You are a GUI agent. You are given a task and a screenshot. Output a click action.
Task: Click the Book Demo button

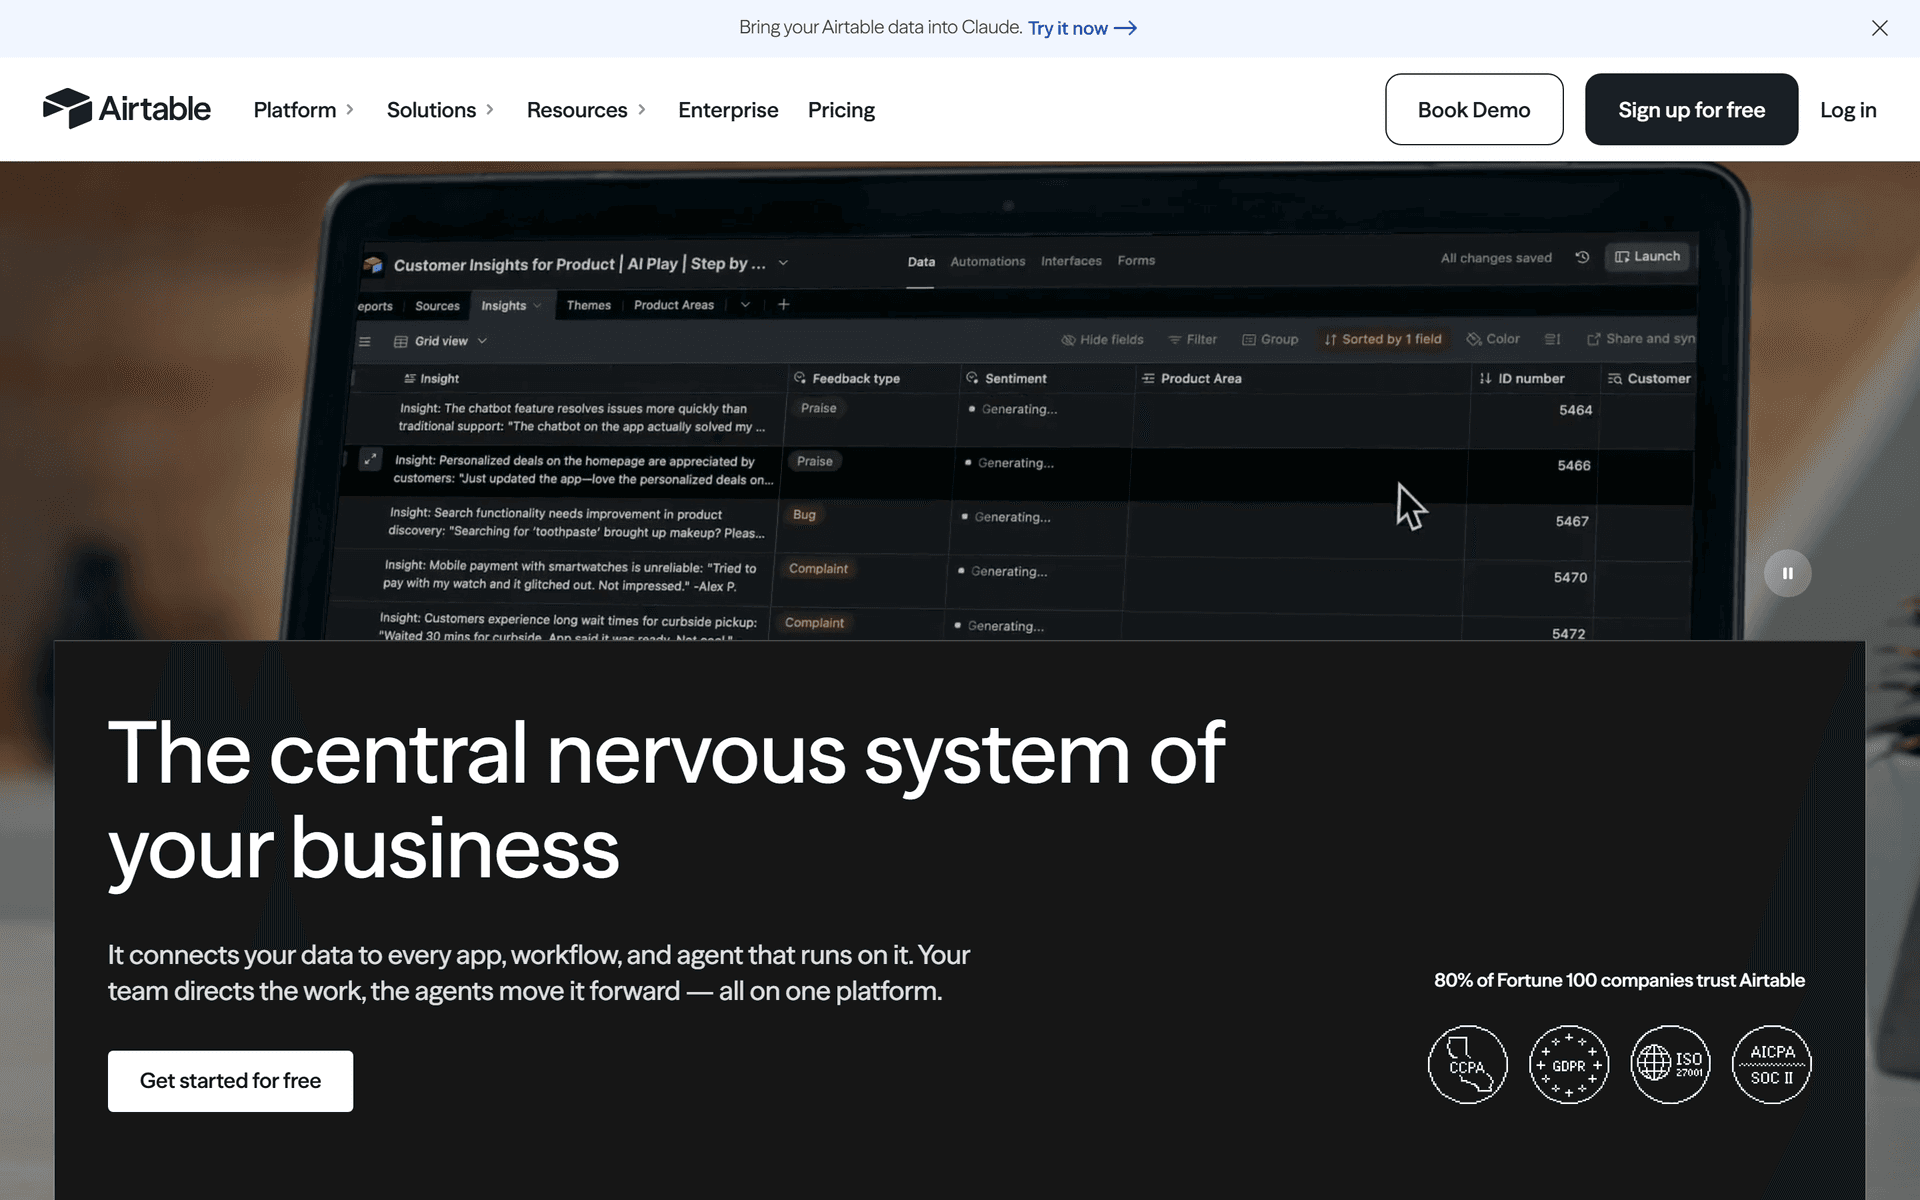(x=1474, y=109)
